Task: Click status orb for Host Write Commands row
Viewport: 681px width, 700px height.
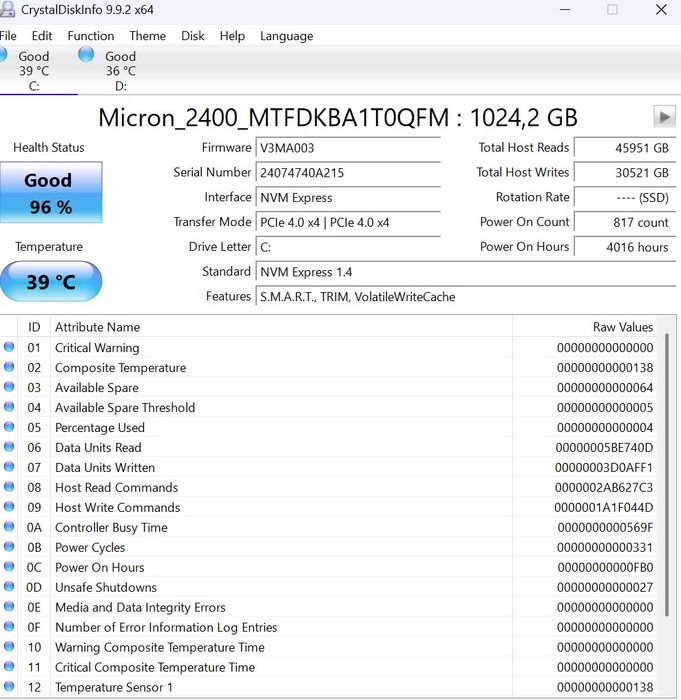Action: tap(9, 506)
